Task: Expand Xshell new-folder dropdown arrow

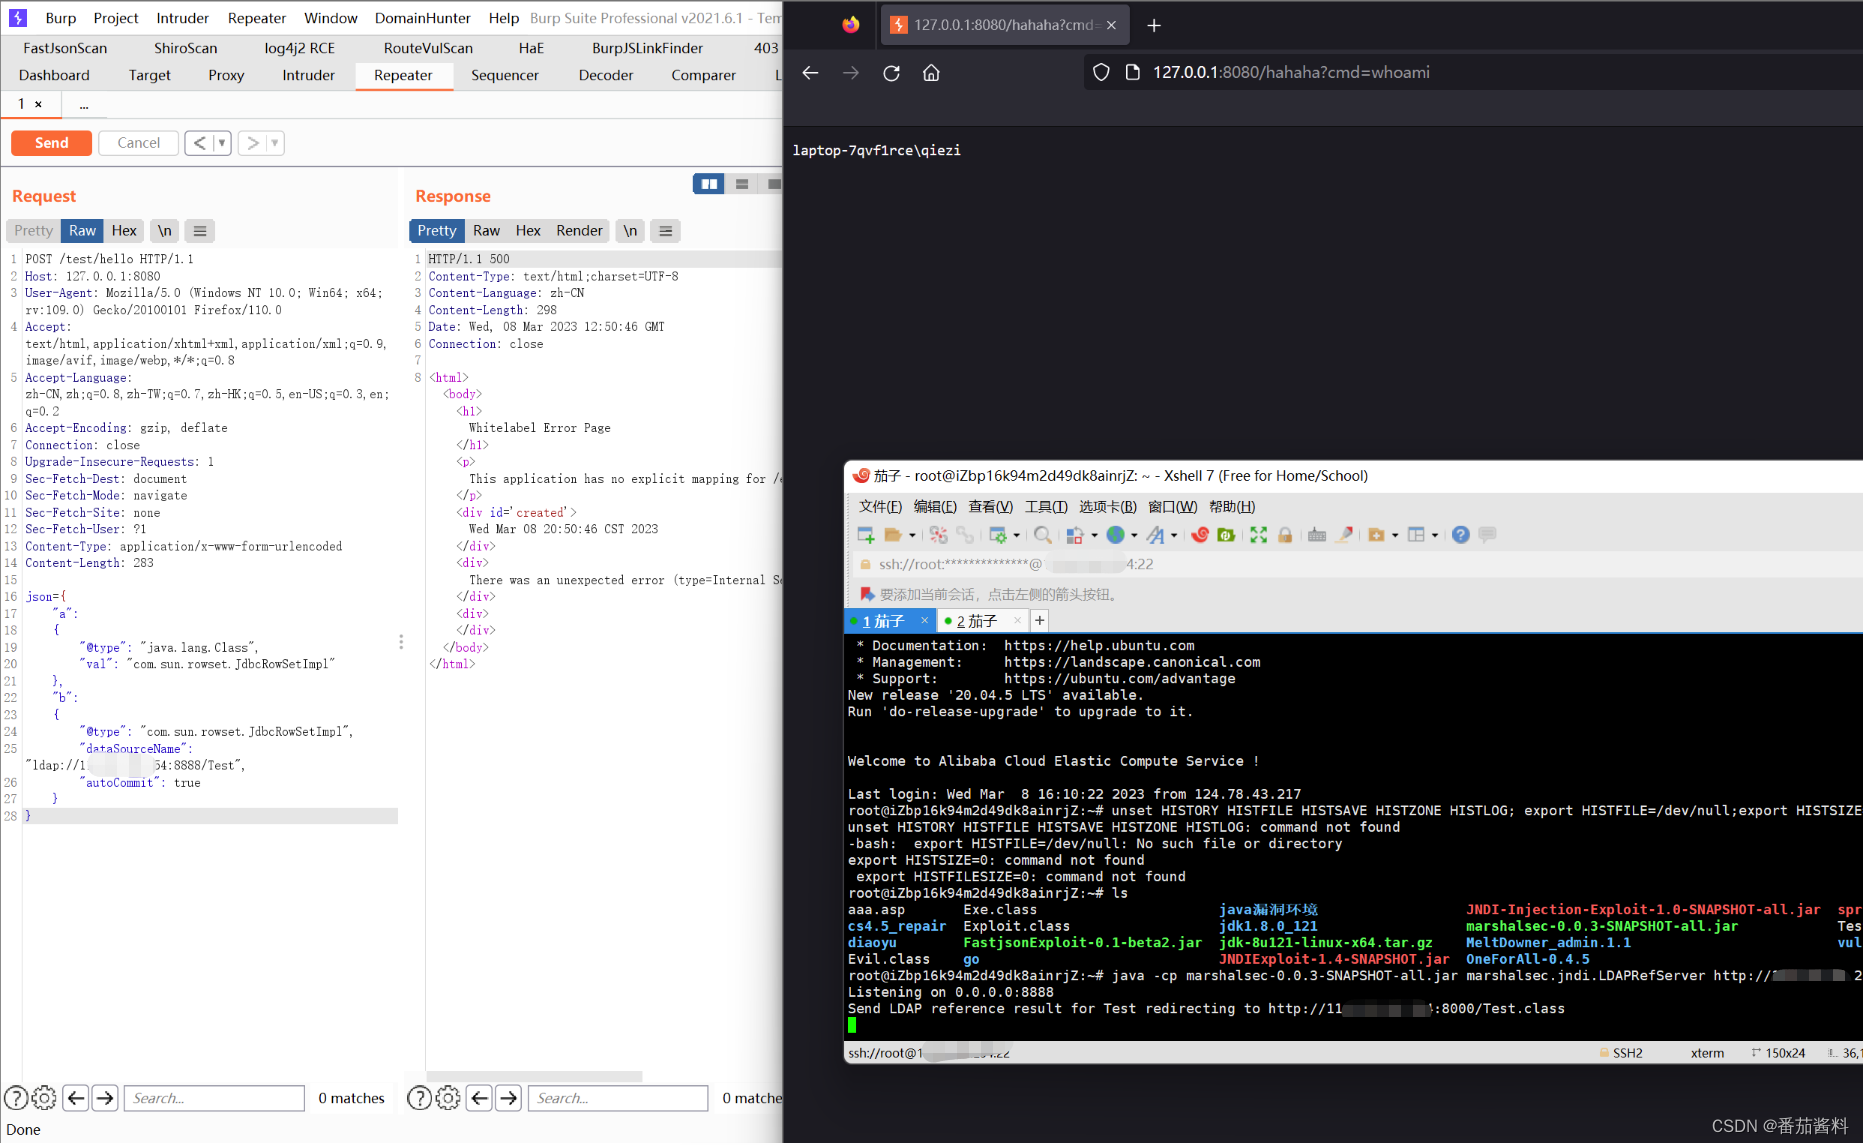Action: (1395, 536)
